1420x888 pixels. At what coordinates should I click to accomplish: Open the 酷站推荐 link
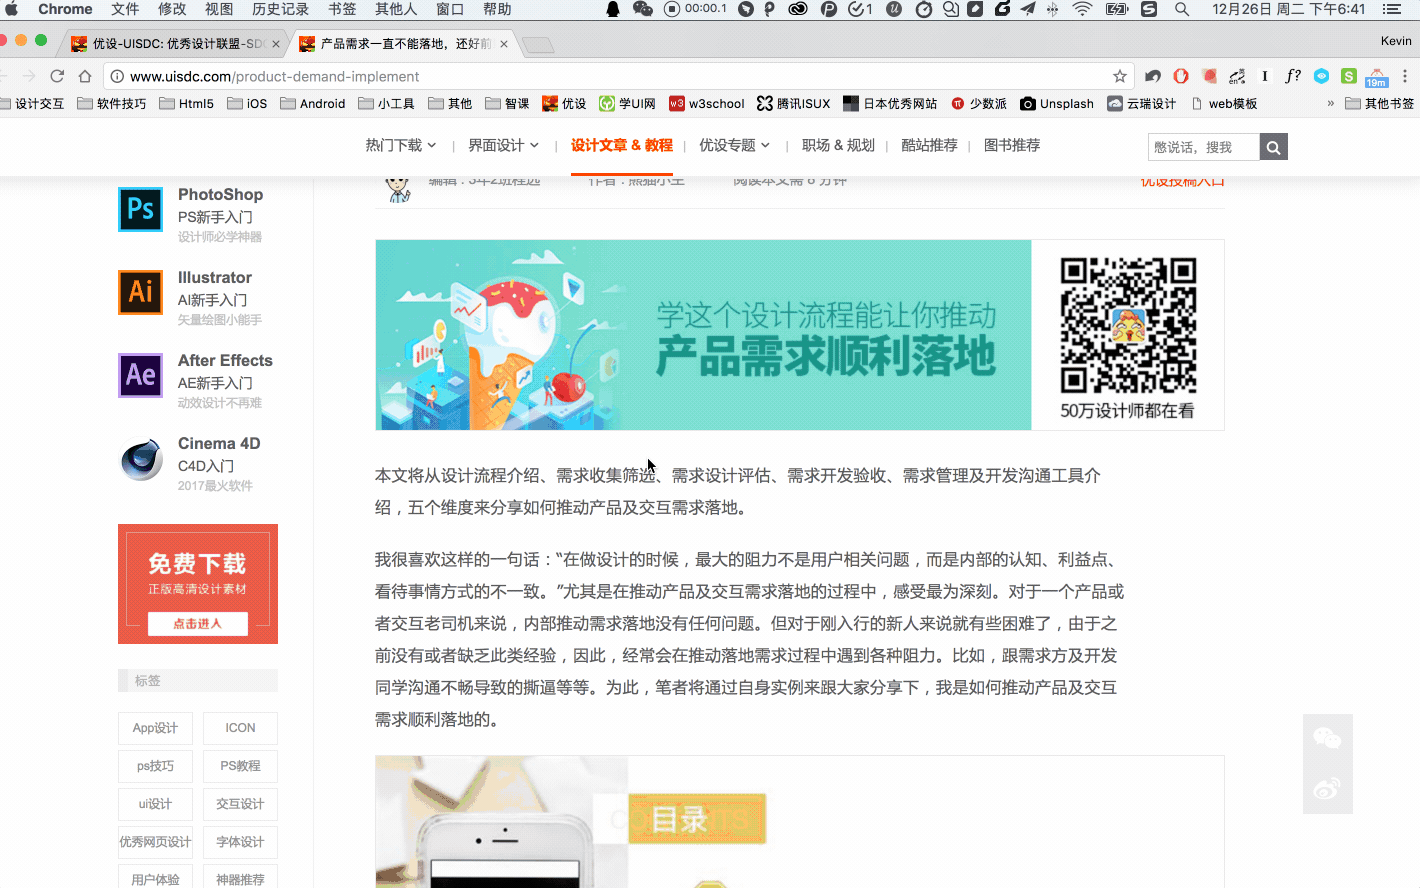click(929, 146)
